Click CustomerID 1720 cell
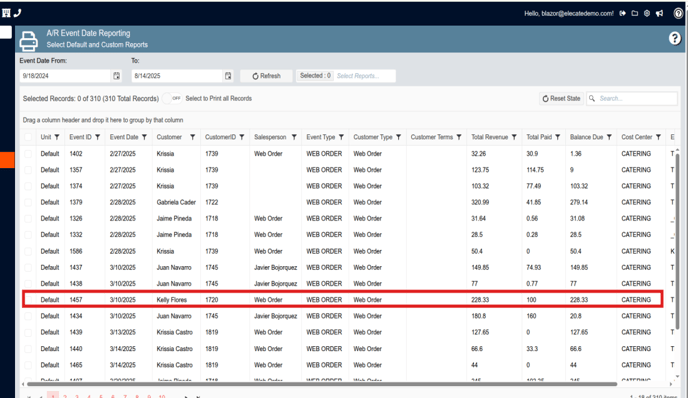The height and width of the screenshot is (398, 688). coord(211,300)
